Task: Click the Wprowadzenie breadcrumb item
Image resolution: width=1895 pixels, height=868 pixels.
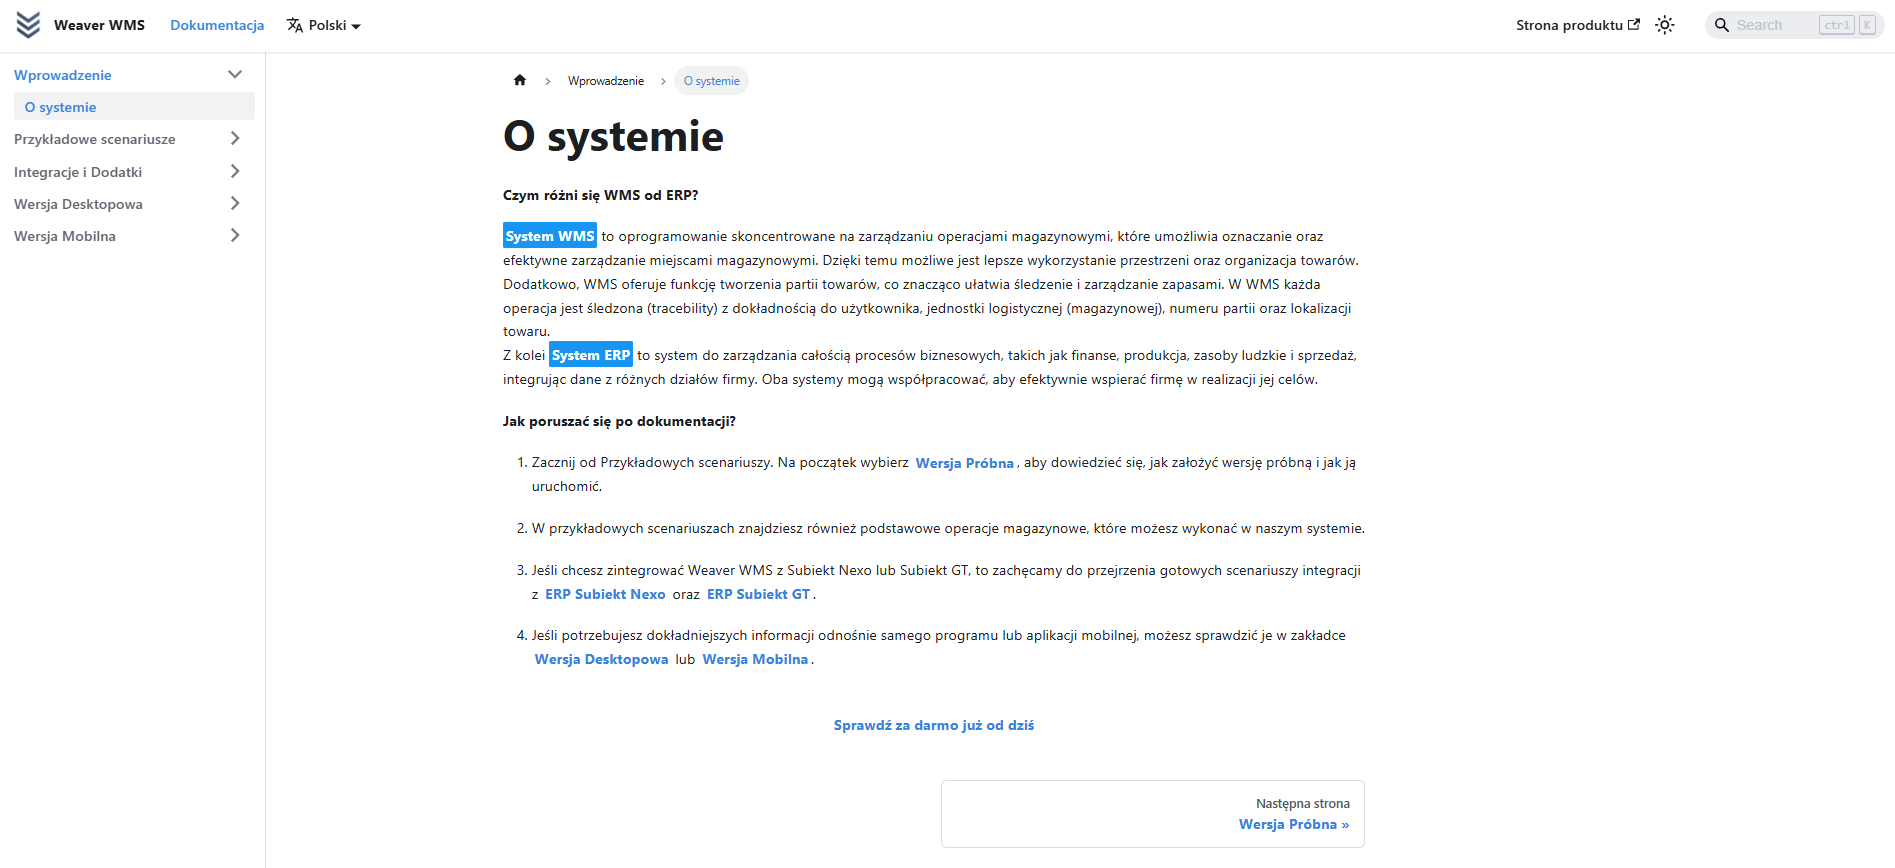Action: (x=606, y=81)
